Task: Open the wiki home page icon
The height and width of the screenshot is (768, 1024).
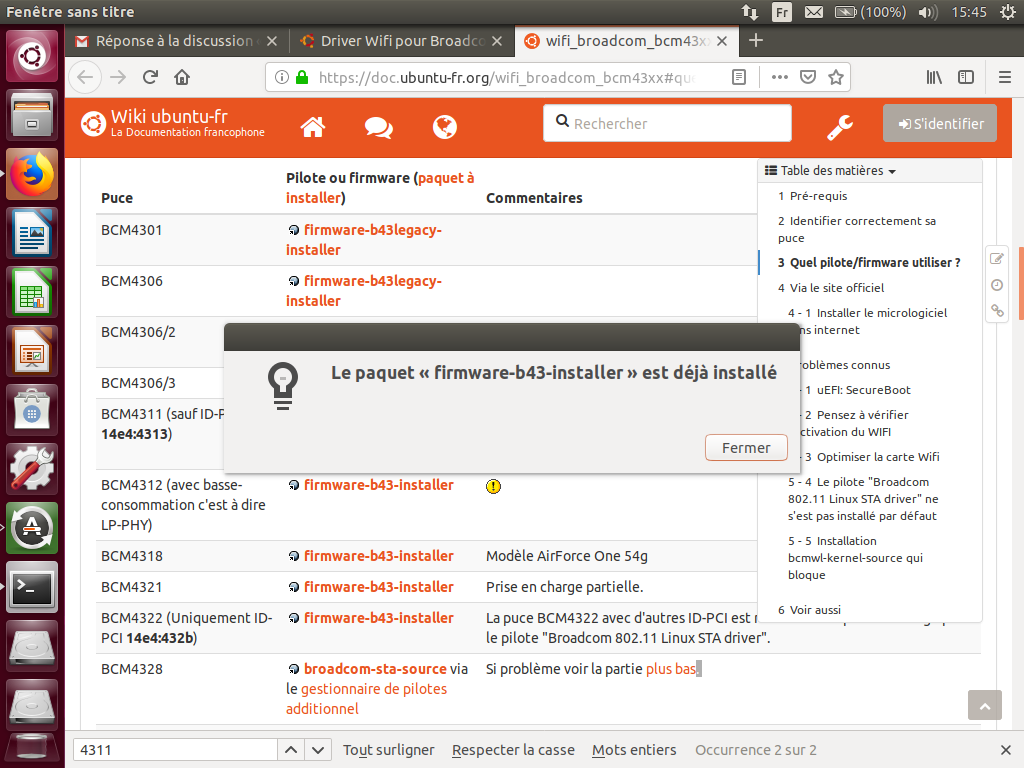Action: [x=313, y=127]
